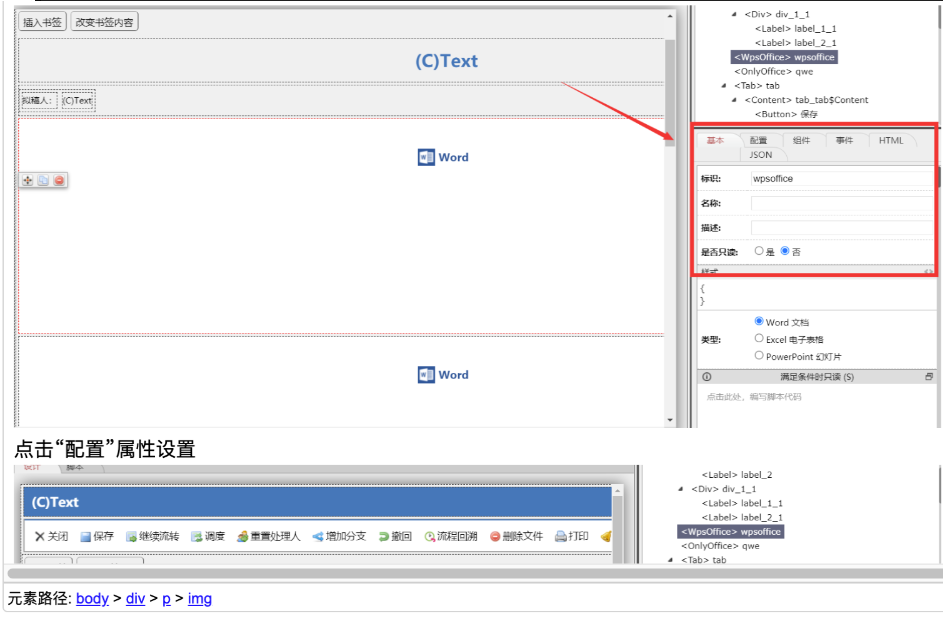
Task: Select the Excel 电子表格 type radio
Action: [759, 339]
